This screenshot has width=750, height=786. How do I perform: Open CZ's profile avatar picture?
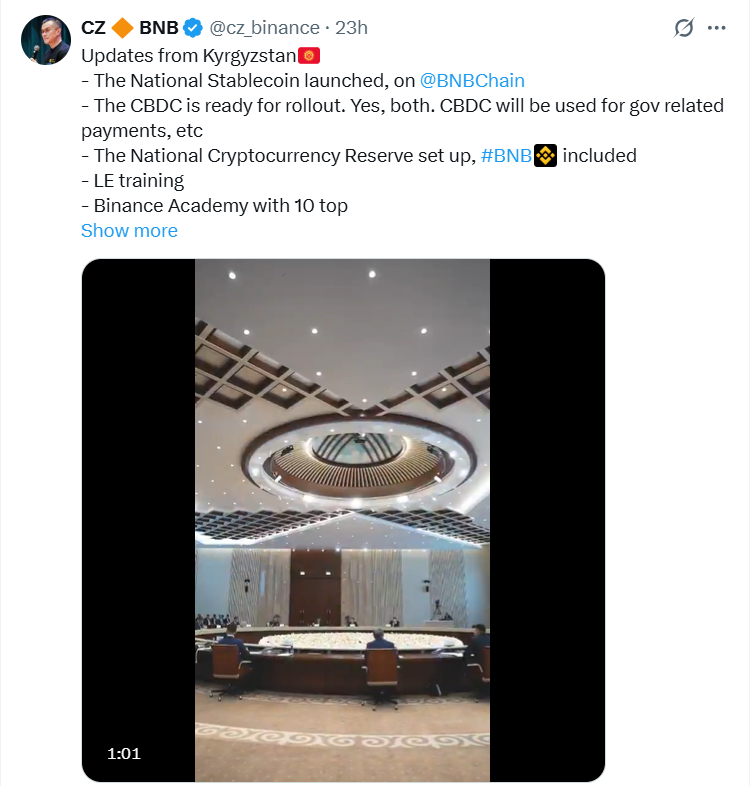(45, 40)
